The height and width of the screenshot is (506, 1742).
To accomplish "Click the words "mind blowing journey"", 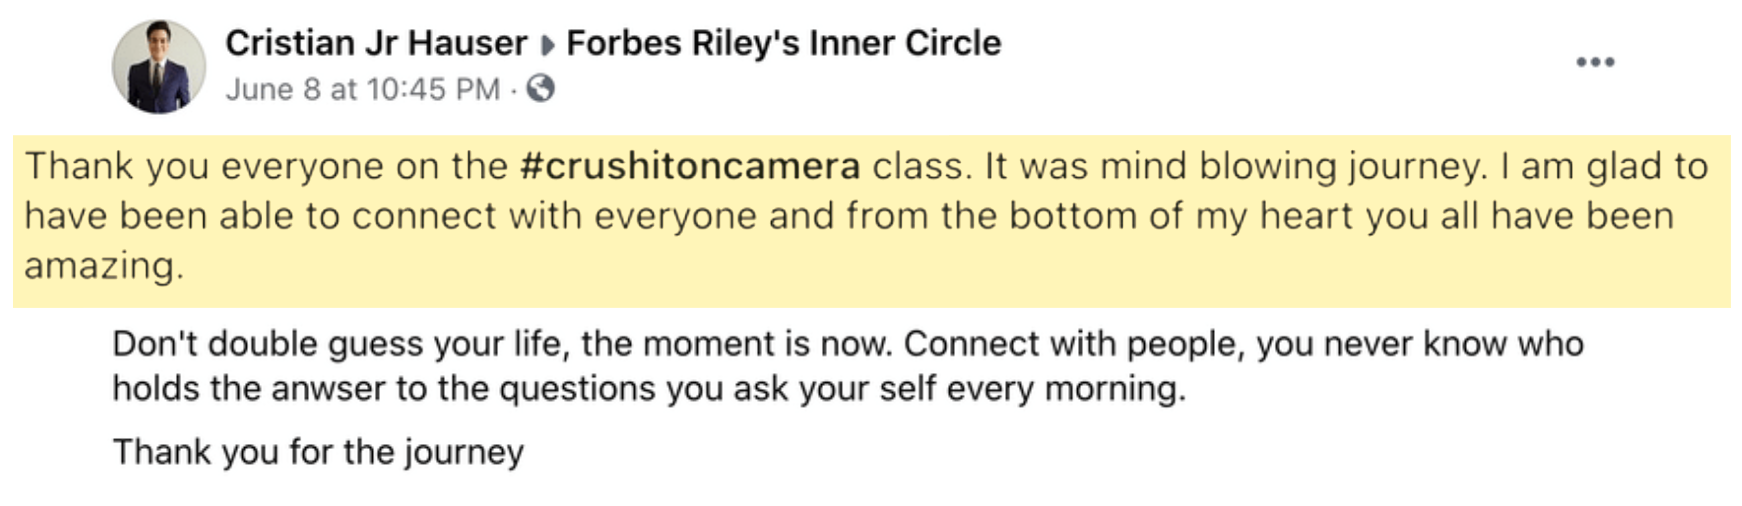I will click(1294, 167).
